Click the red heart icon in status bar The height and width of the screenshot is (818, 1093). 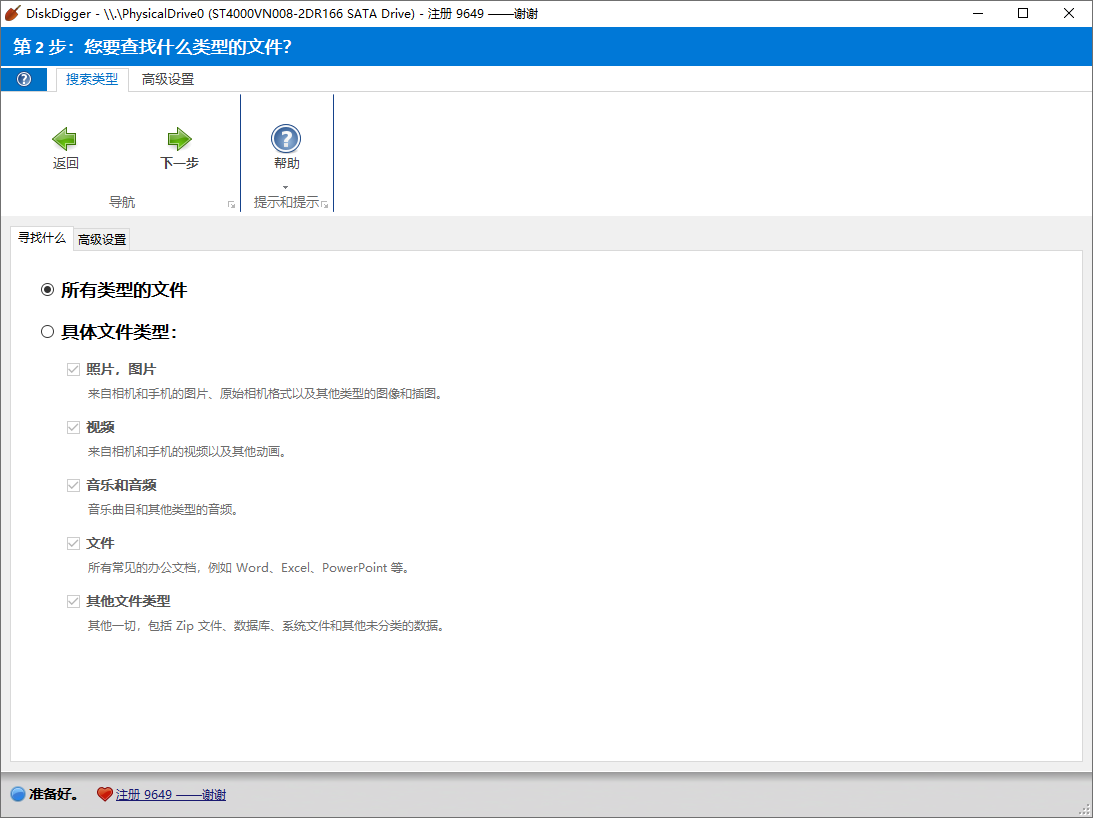click(104, 794)
